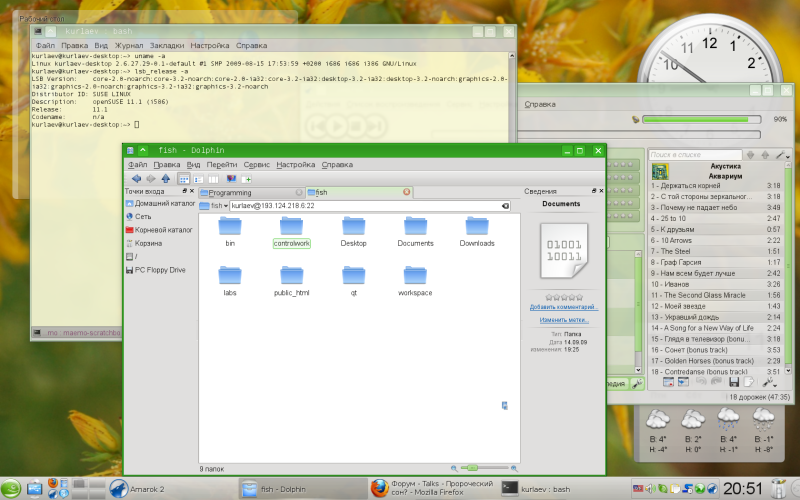Screen dimensions: 800x500
Task: Switch Dolphin to icons view mode
Action: tap(184, 179)
